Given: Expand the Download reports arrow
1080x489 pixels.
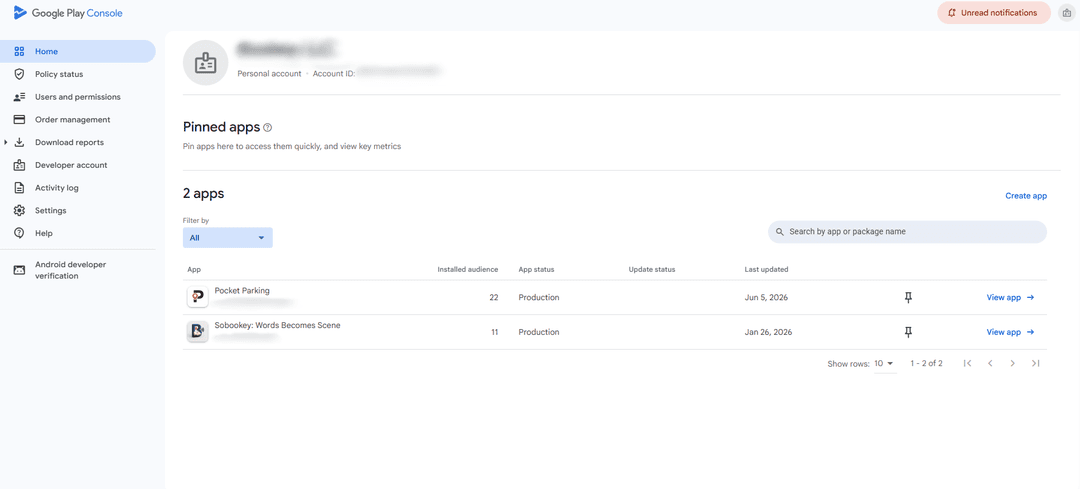Looking at the screenshot, I should 6,143.
